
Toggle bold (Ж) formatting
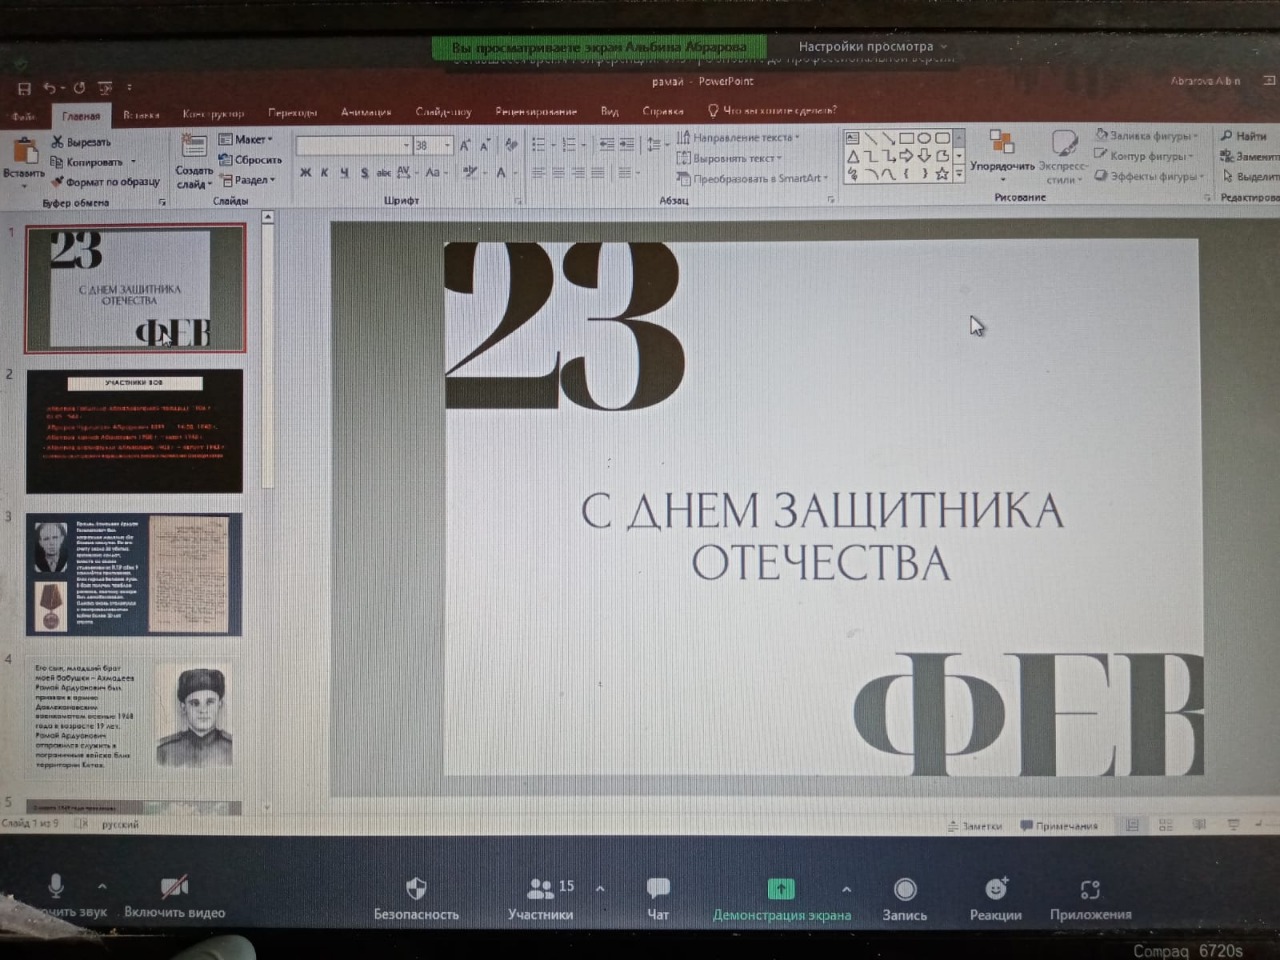(x=305, y=173)
